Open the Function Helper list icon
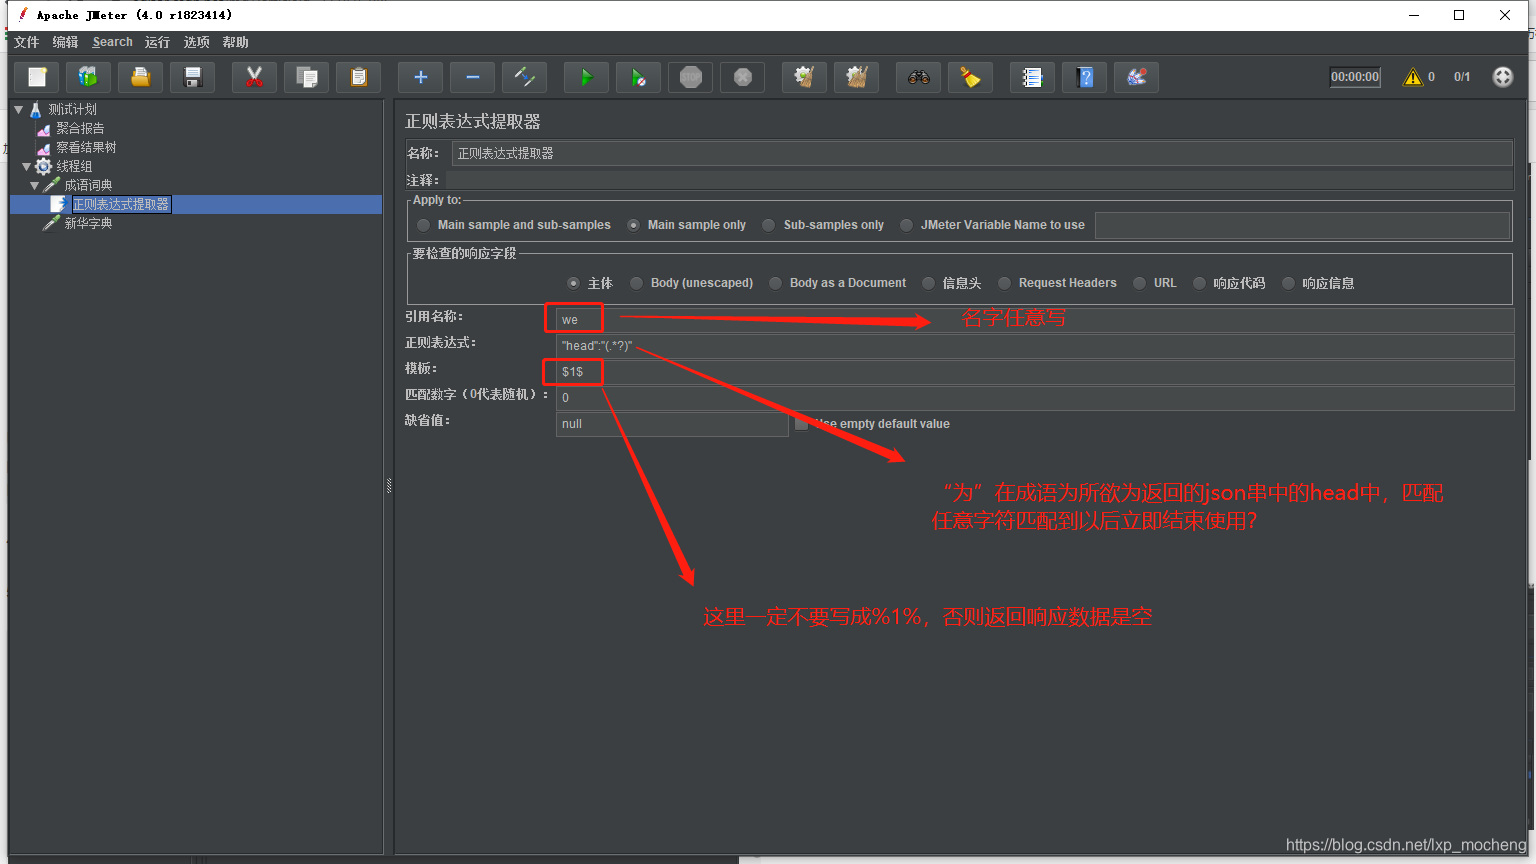The height and width of the screenshot is (864, 1536). (1033, 77)
